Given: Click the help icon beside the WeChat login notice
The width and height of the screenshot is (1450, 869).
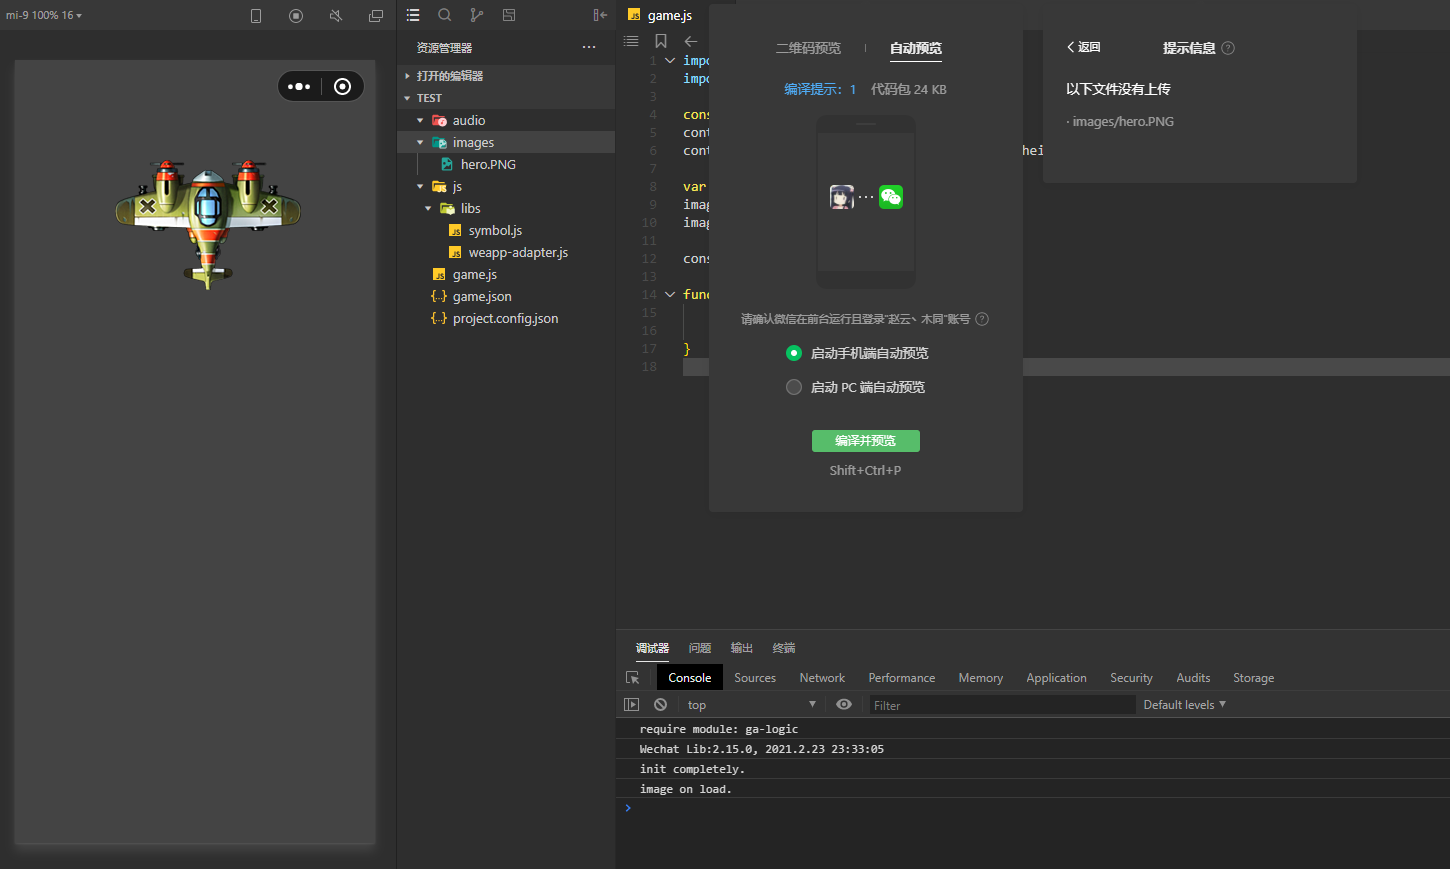Looking at the screenshot, I should (982, 319).
